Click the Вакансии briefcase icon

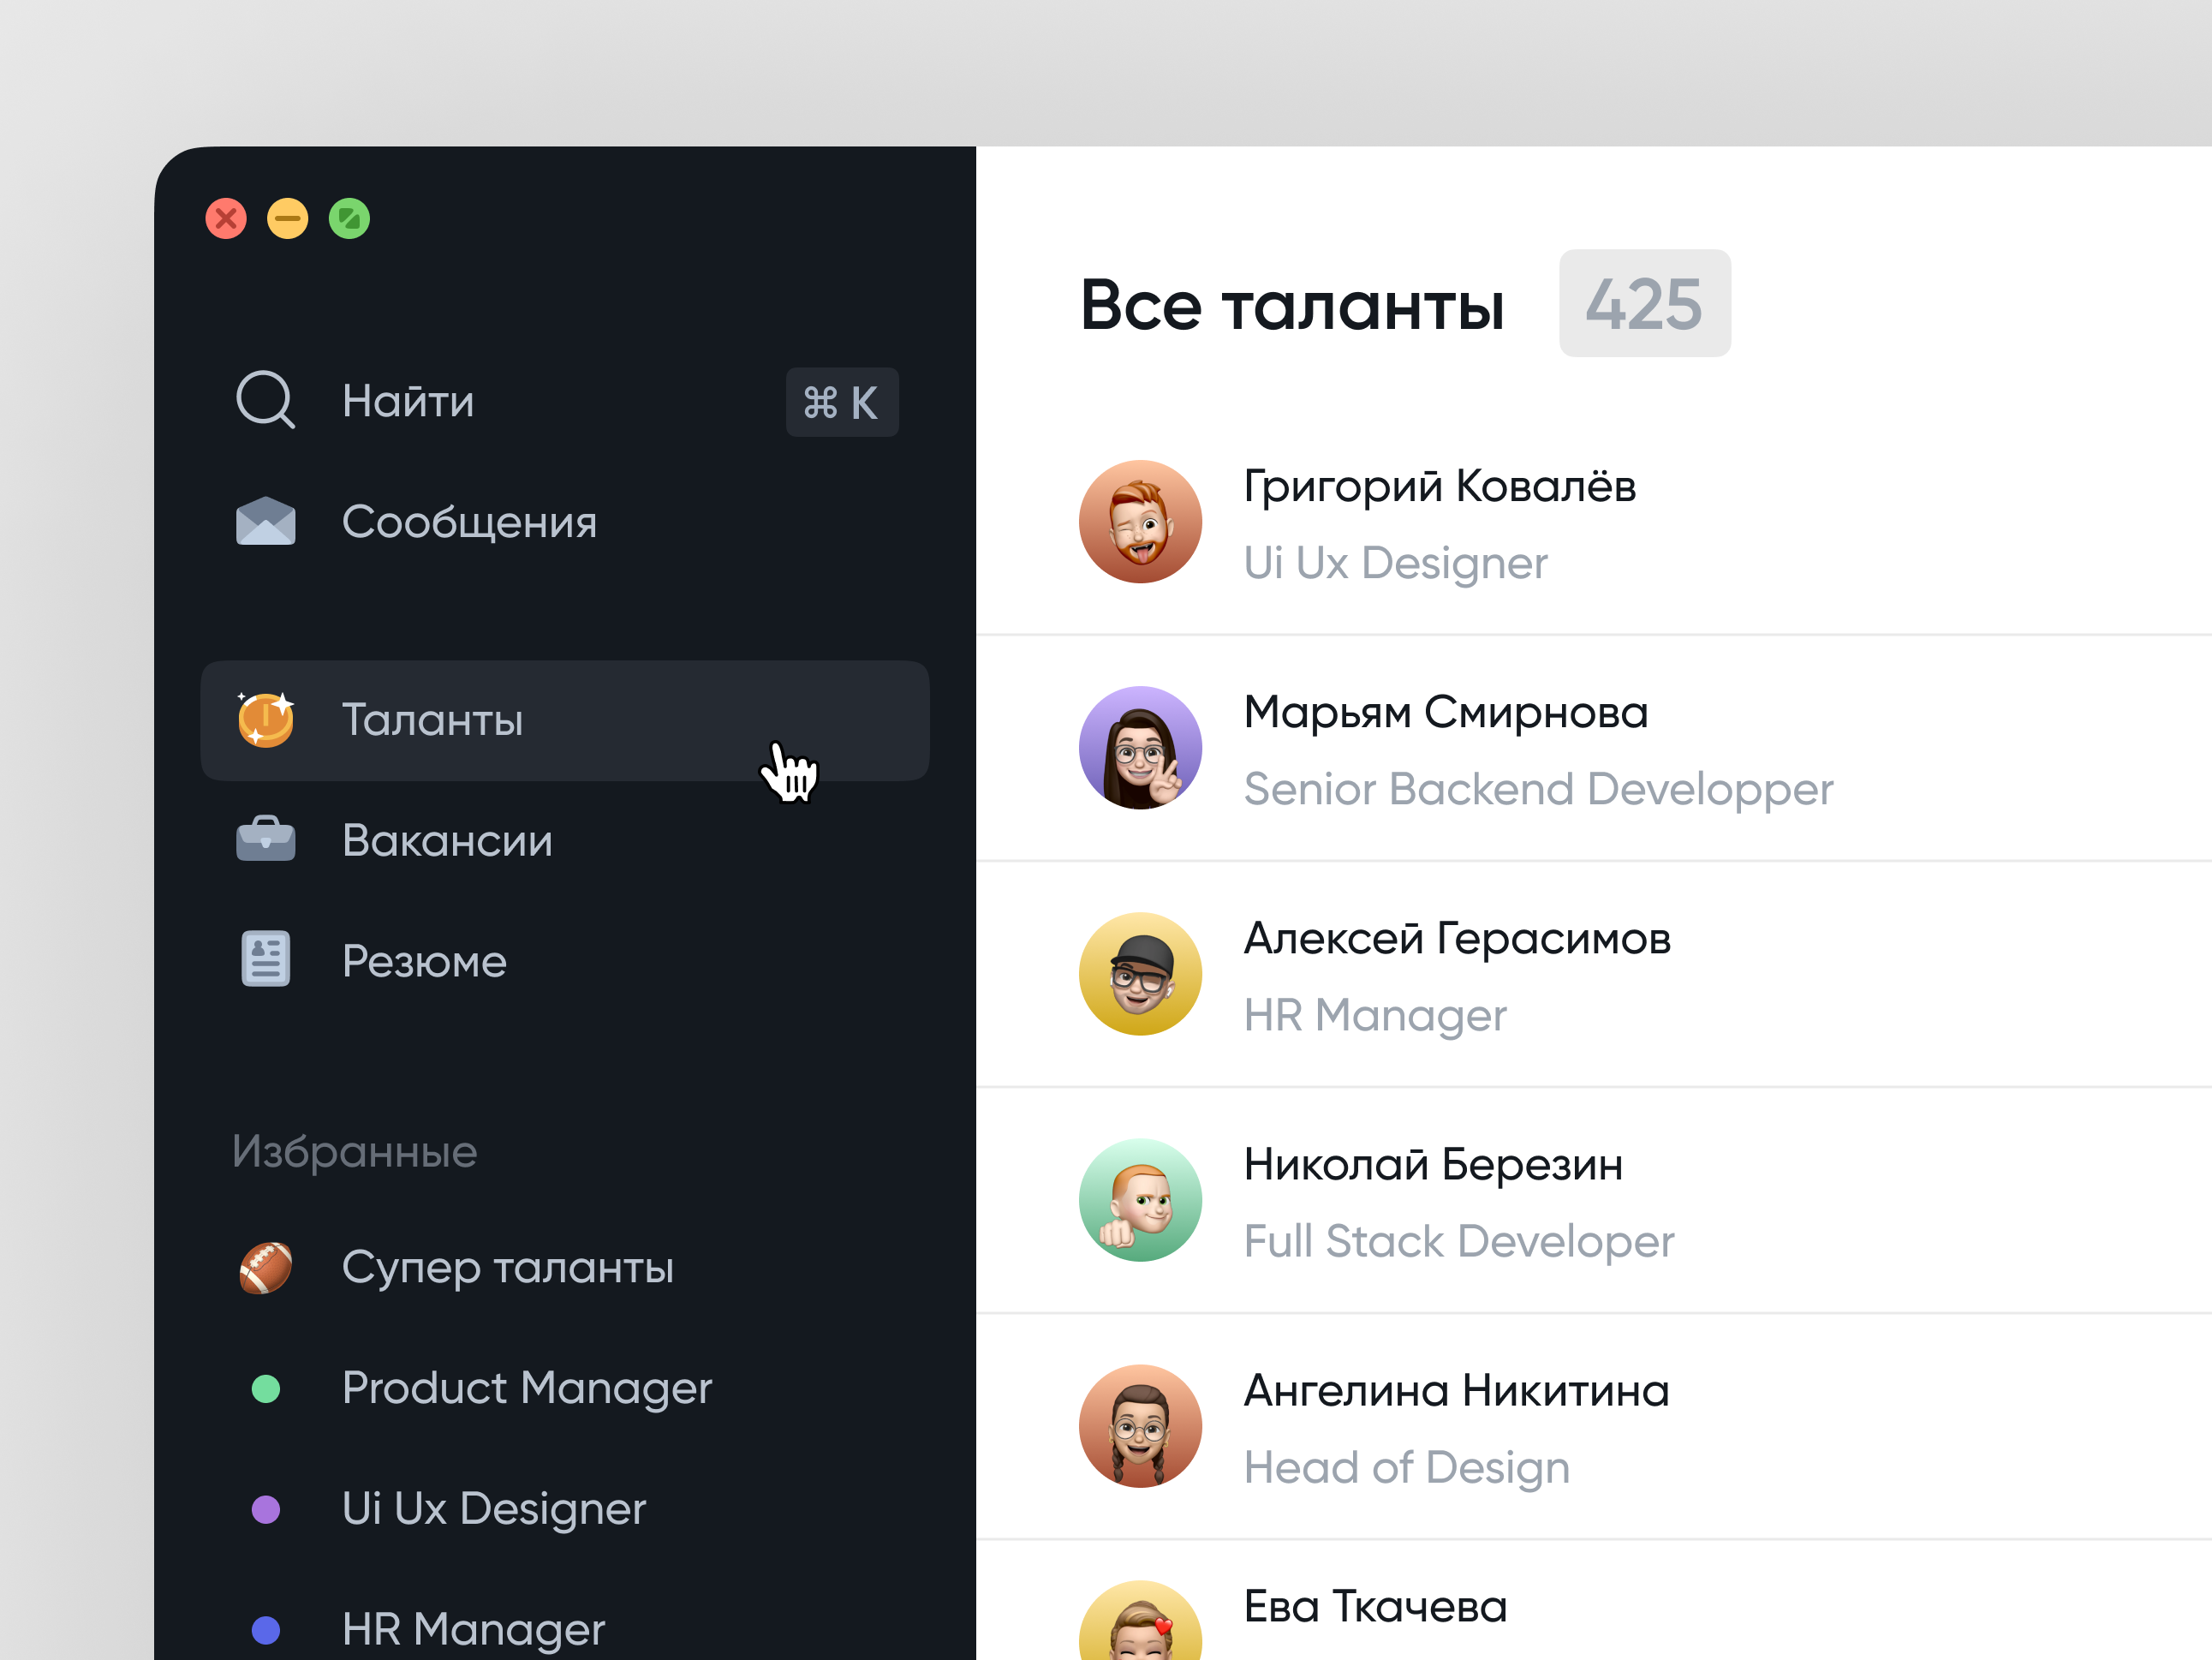[264, 840]
